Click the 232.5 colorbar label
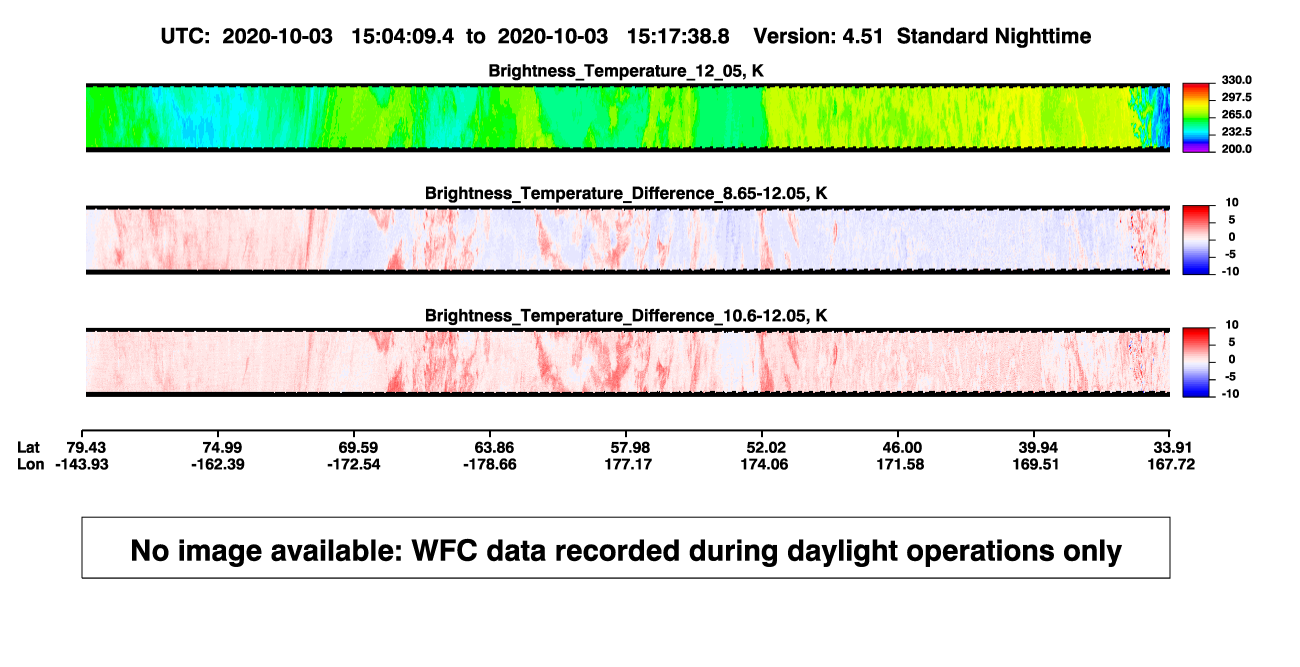Viewport: 1300px width, 667px height. 1236,131
